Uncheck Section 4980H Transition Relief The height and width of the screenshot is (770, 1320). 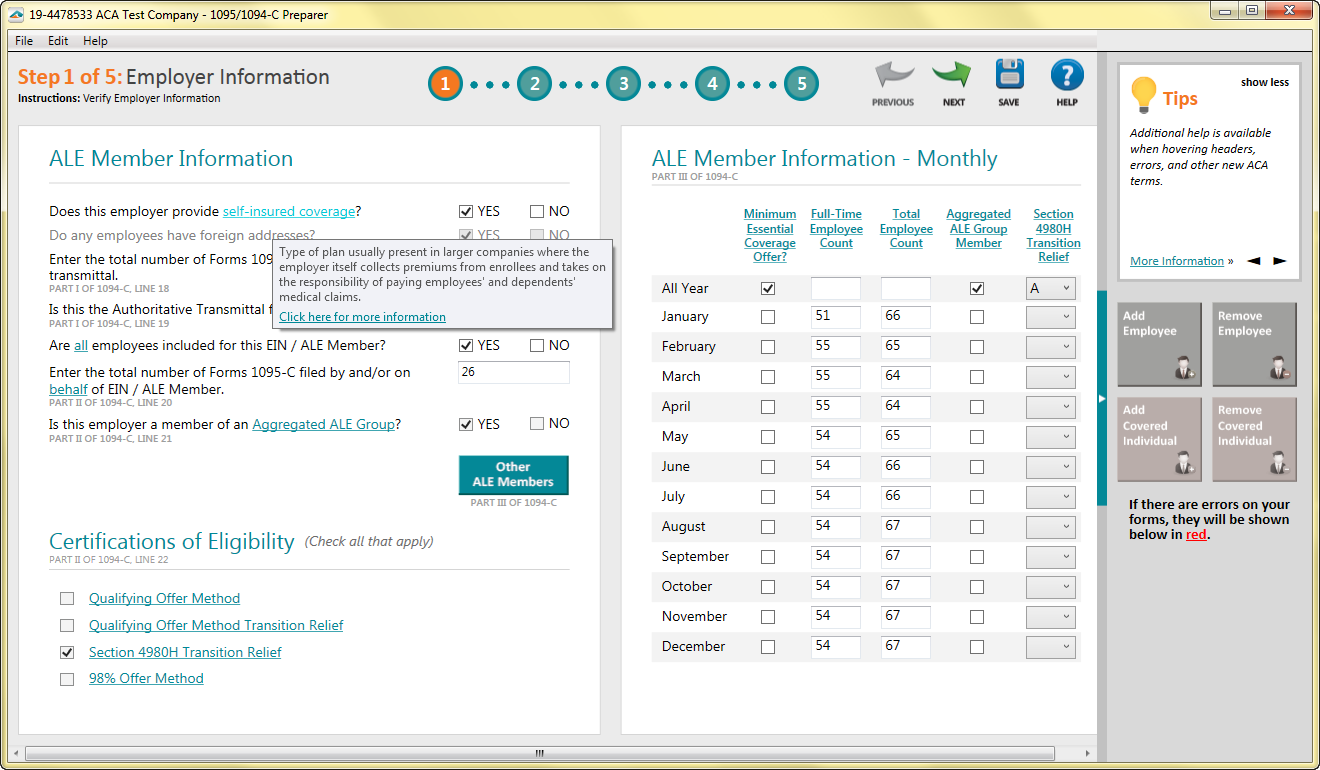click(67, 652)
